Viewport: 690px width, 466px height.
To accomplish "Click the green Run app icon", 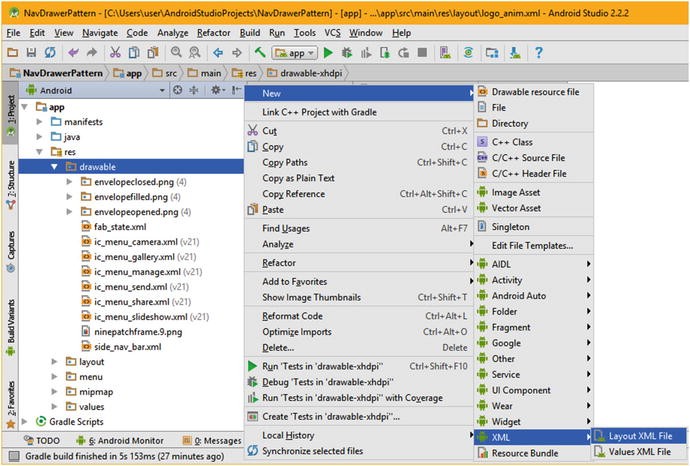I will [328, 53].
